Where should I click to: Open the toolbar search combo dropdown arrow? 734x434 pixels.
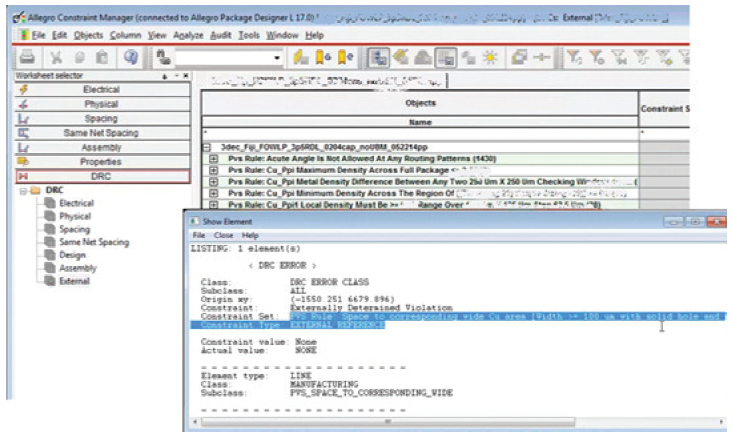[x=277, y=58]
